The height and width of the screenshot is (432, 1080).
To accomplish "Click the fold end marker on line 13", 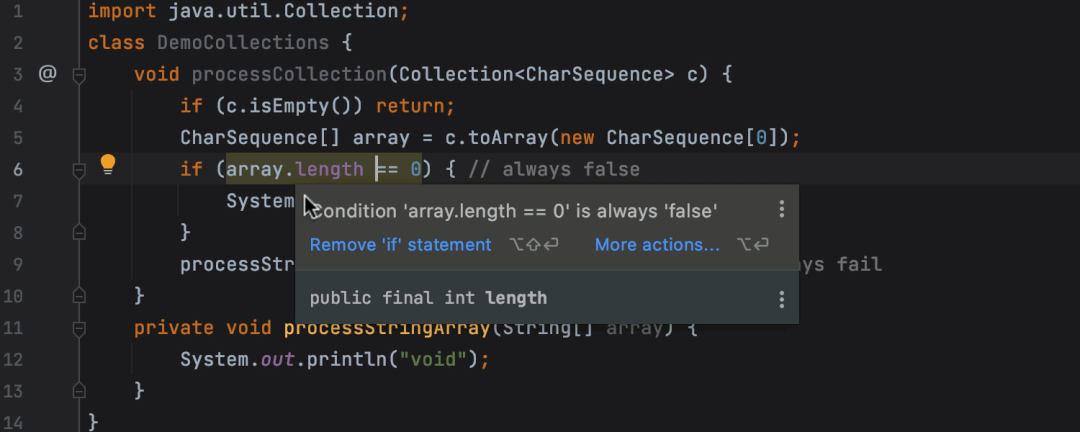I will pos(79,391).
